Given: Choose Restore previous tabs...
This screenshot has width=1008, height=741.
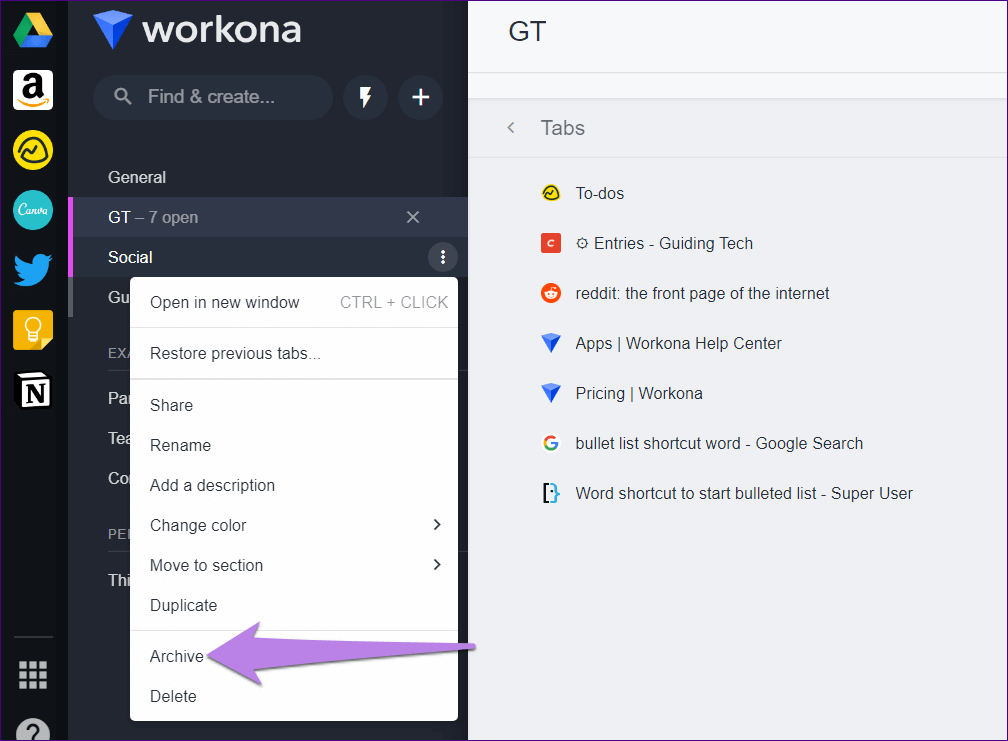Looking at the screenshot, I should pos(294,353).
